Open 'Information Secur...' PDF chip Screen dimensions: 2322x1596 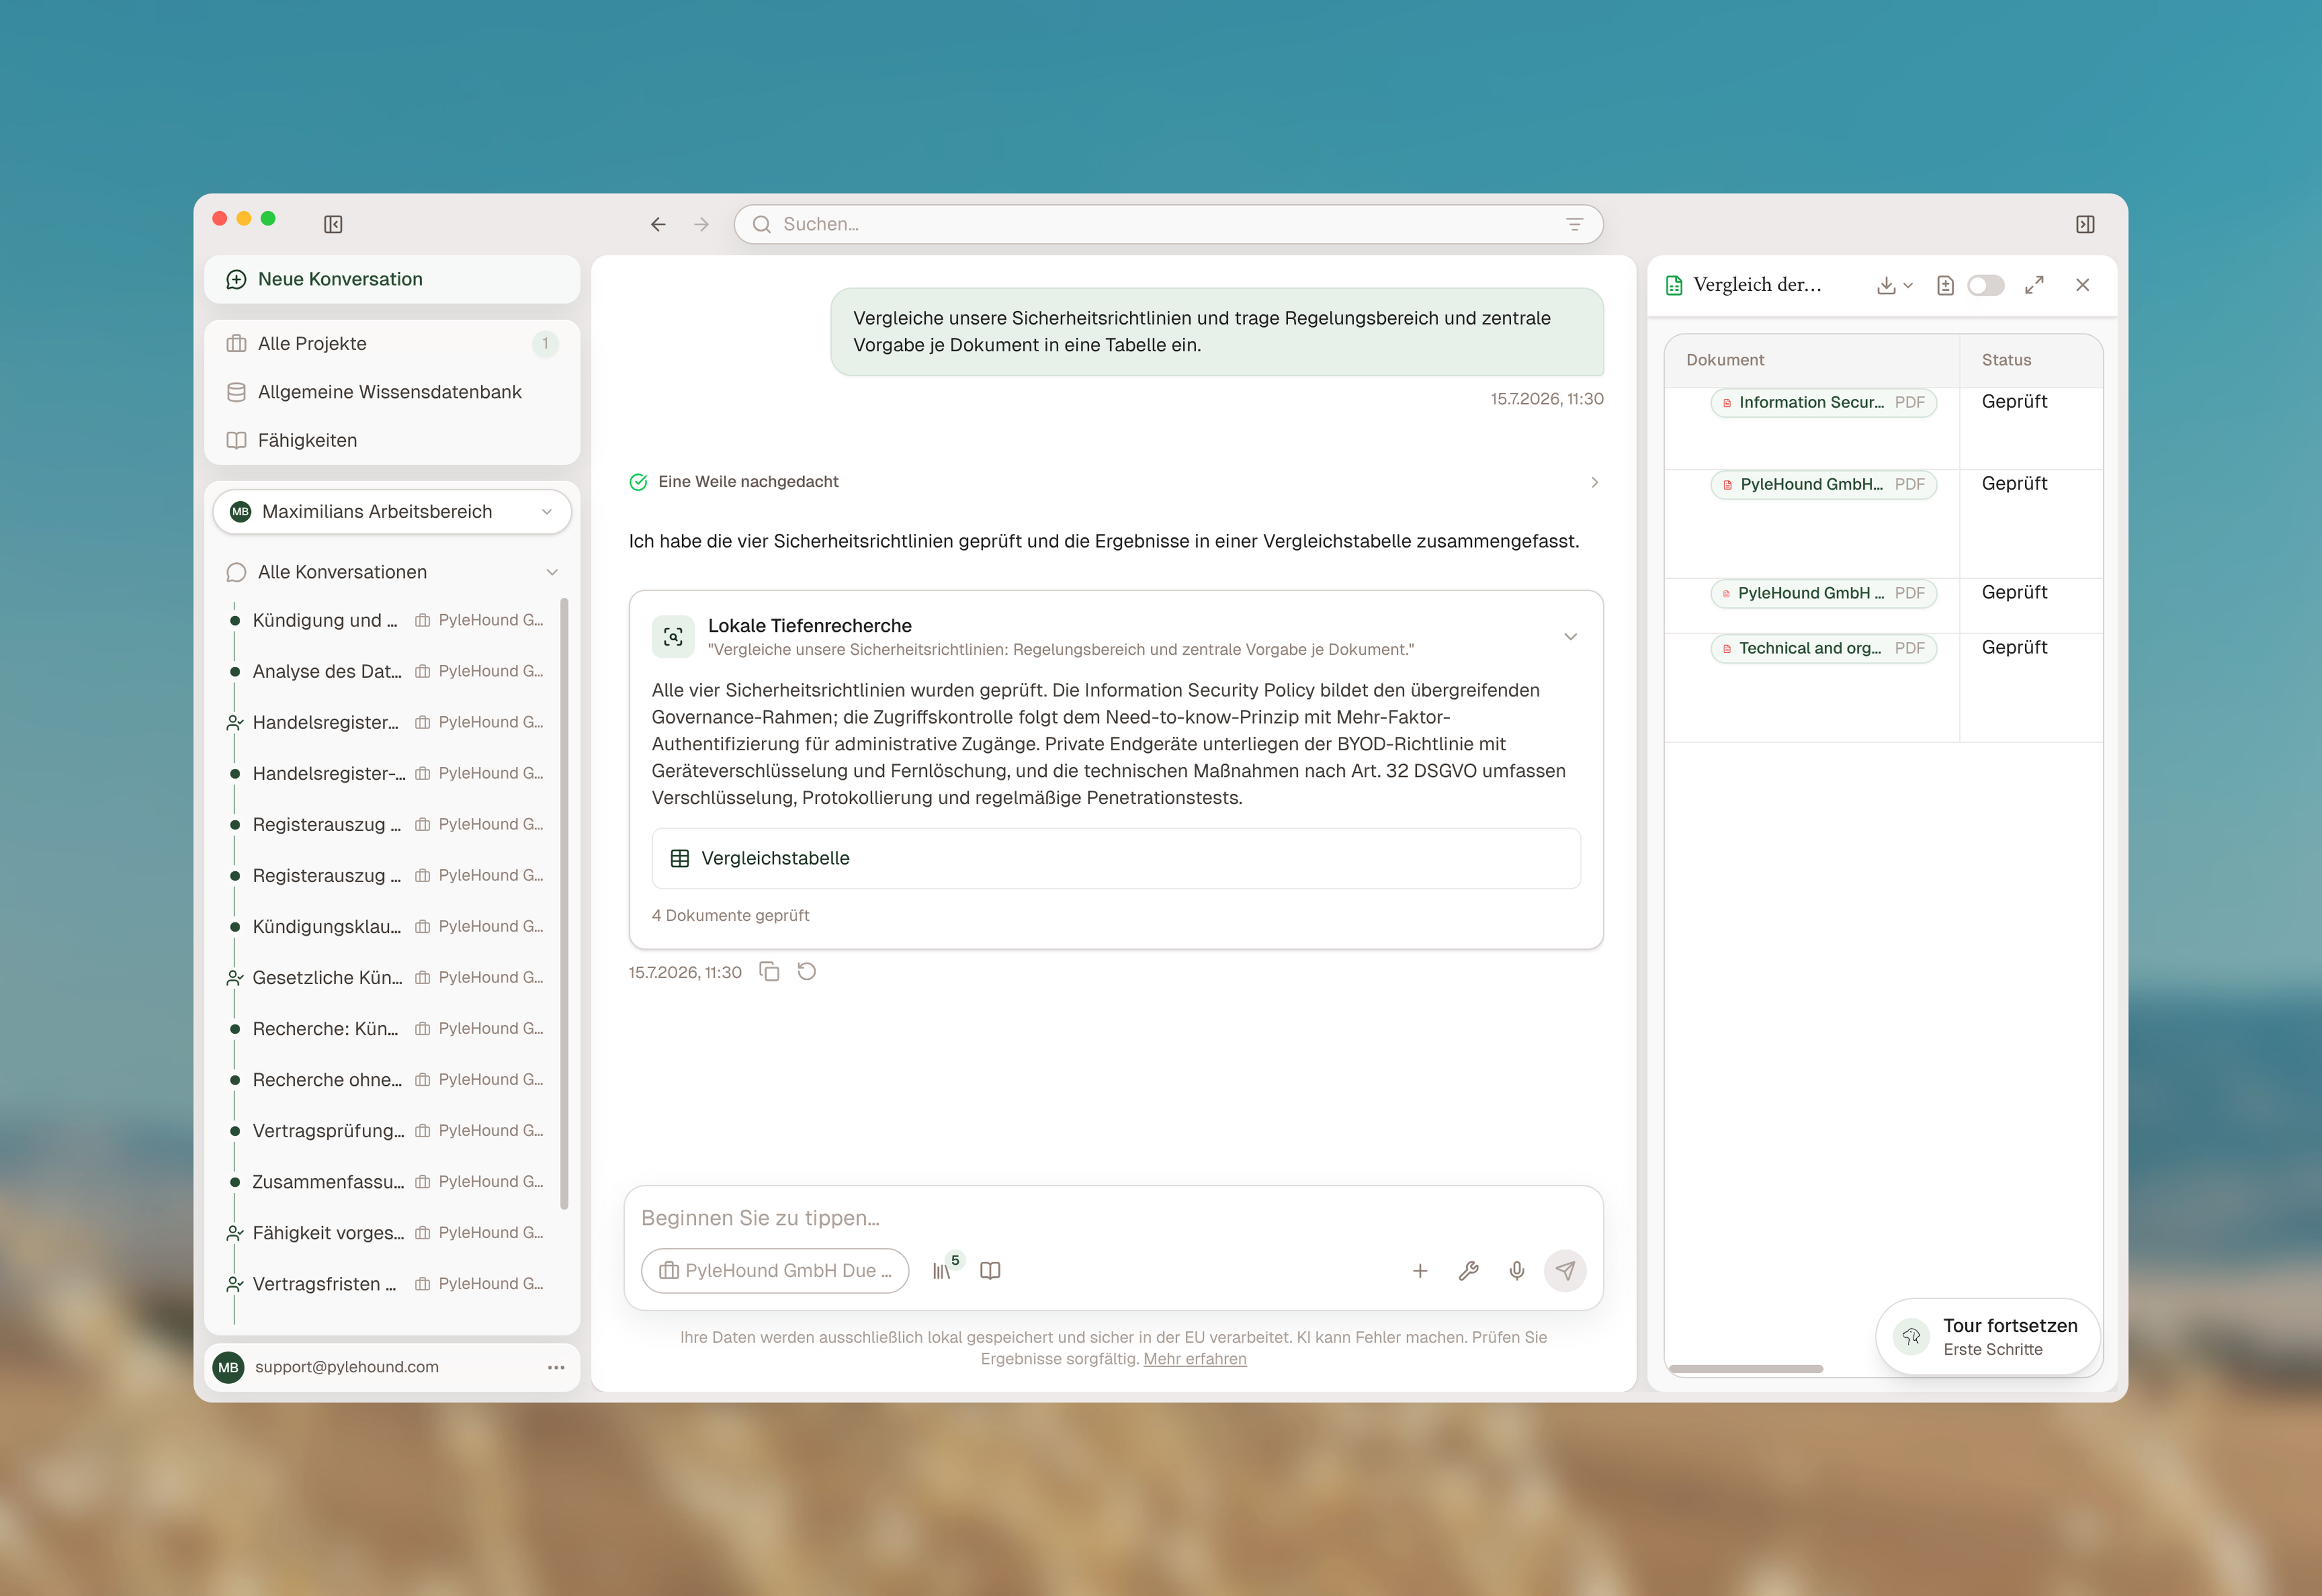pyautogui.click(x=1824, y=402)
